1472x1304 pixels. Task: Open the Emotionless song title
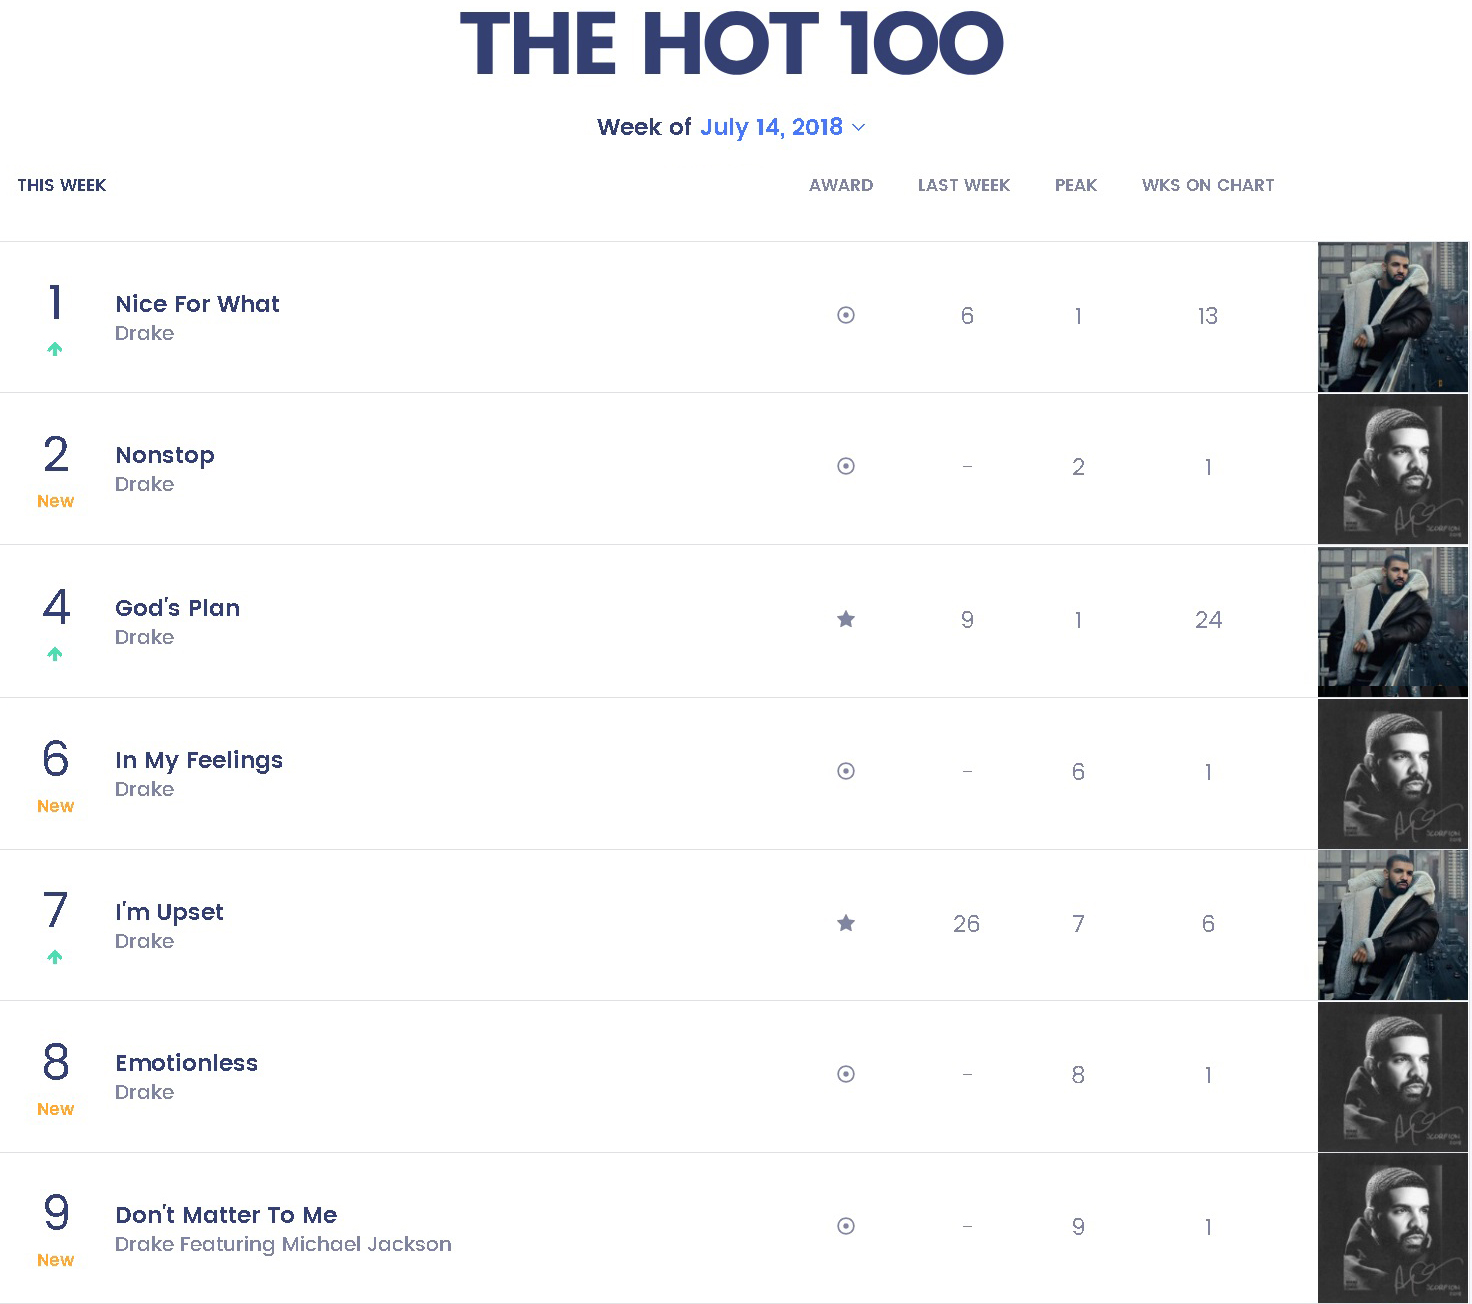click(x=186, y=1063)
